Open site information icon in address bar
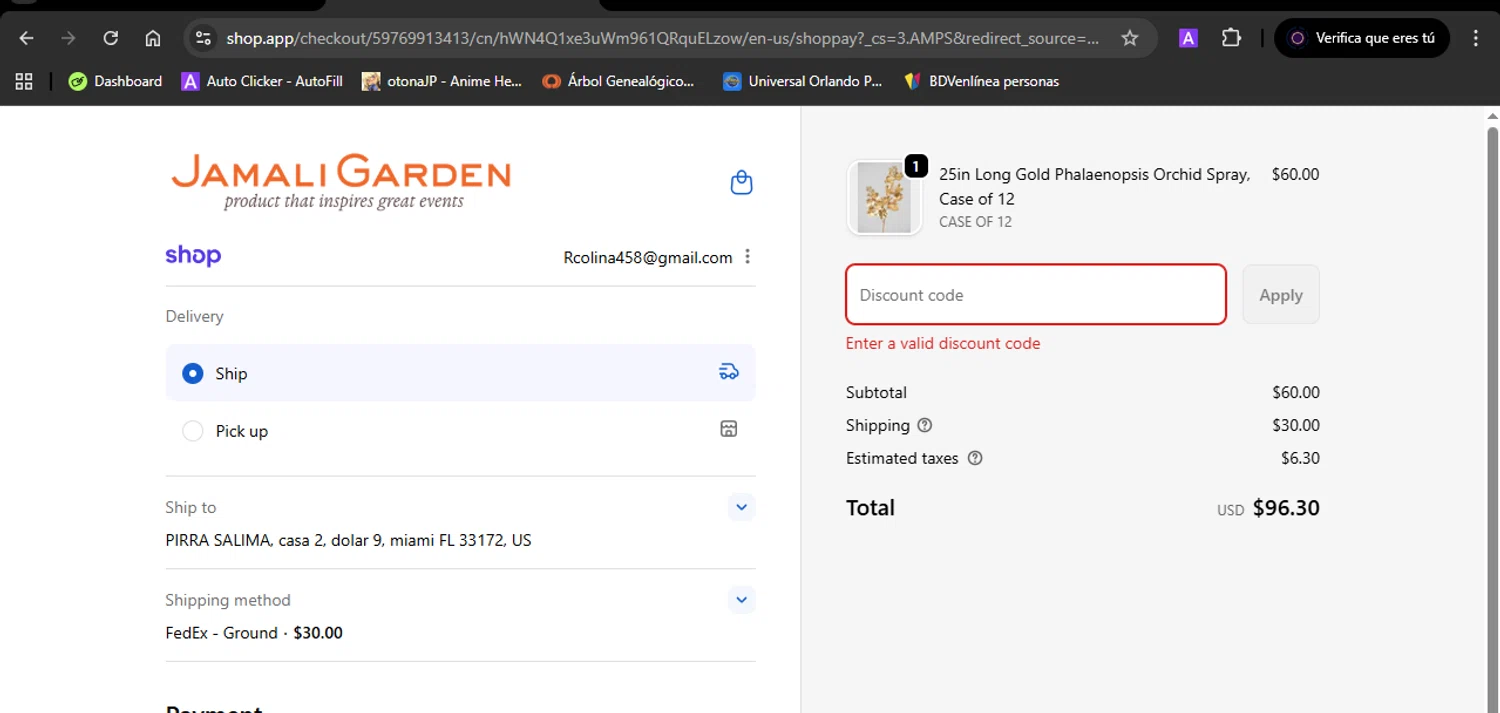 [203, 38]
